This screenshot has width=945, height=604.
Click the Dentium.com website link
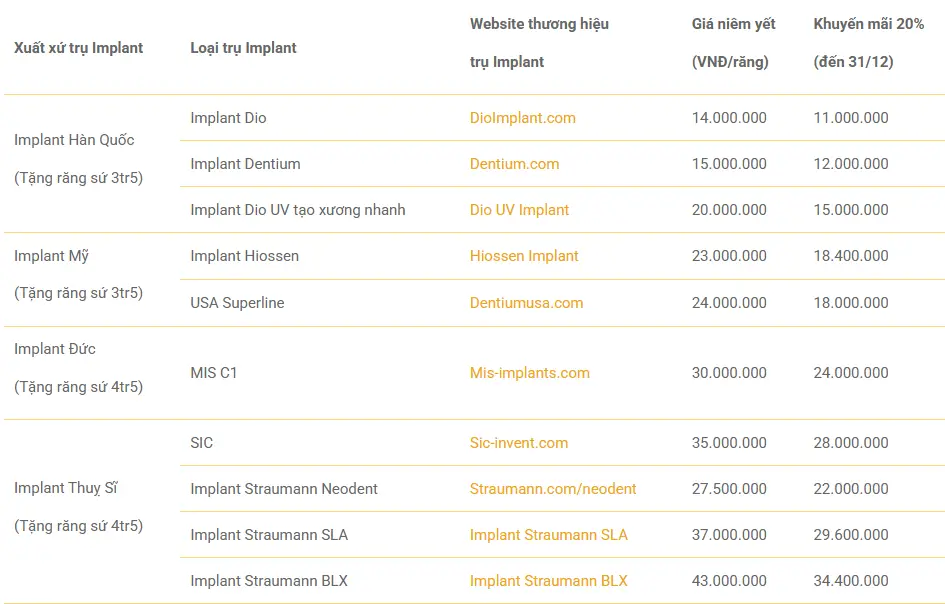tap(514, 164)
